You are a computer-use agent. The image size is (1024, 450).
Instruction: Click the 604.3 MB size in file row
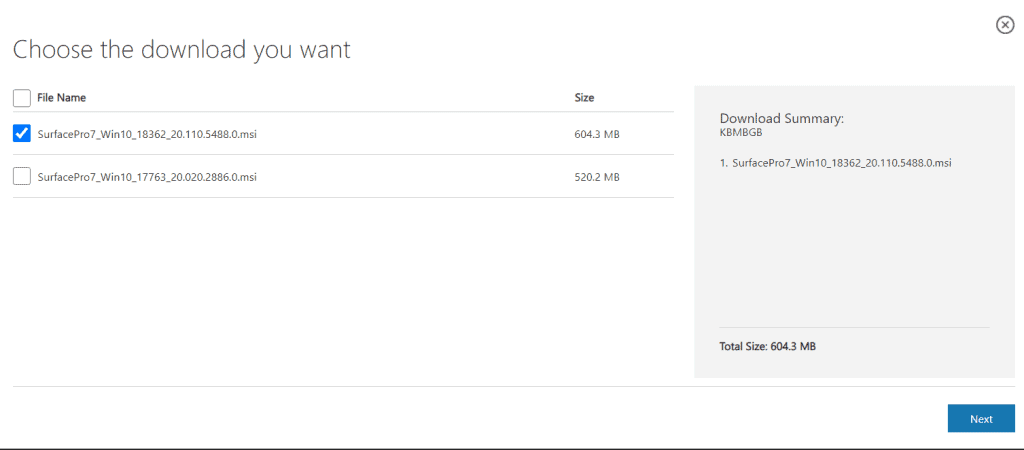(597, 134)
